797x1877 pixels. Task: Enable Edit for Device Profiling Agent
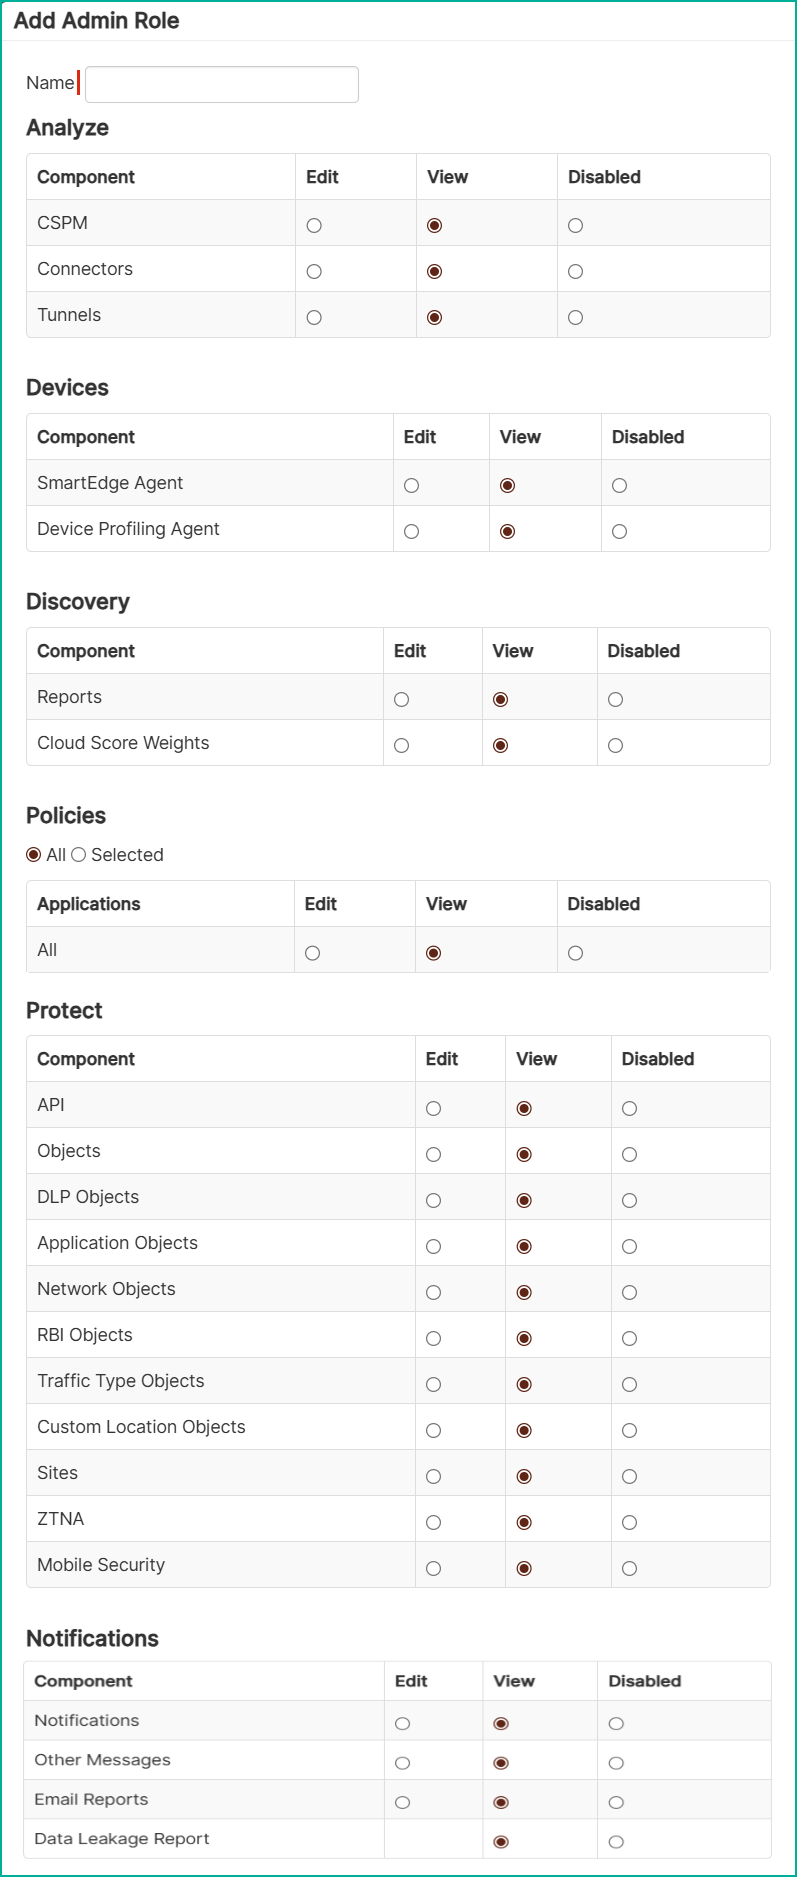tap(411, 532)
